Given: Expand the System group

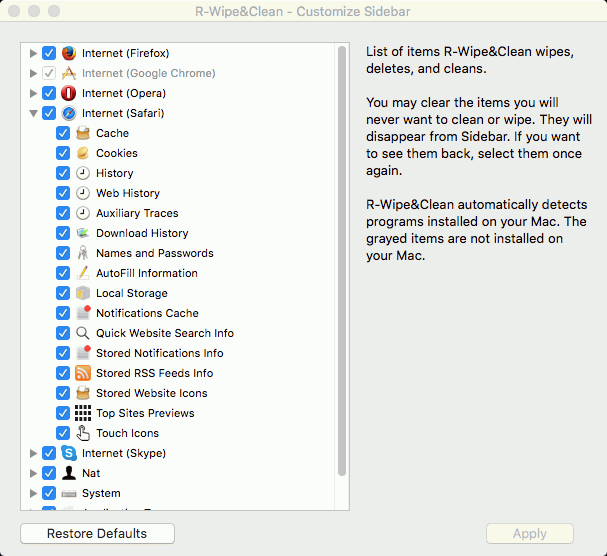Looking at the screenshot, I should (x=33, y=493).
